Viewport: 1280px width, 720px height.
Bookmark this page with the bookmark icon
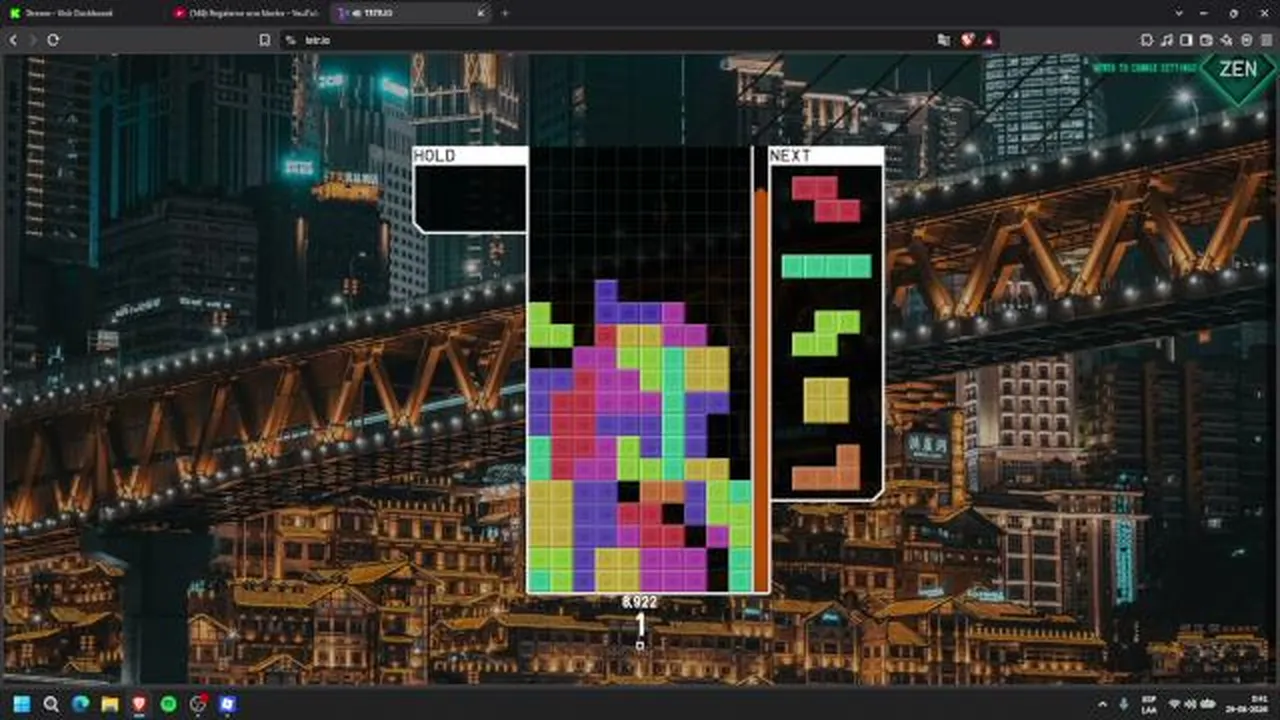[265, 40]
